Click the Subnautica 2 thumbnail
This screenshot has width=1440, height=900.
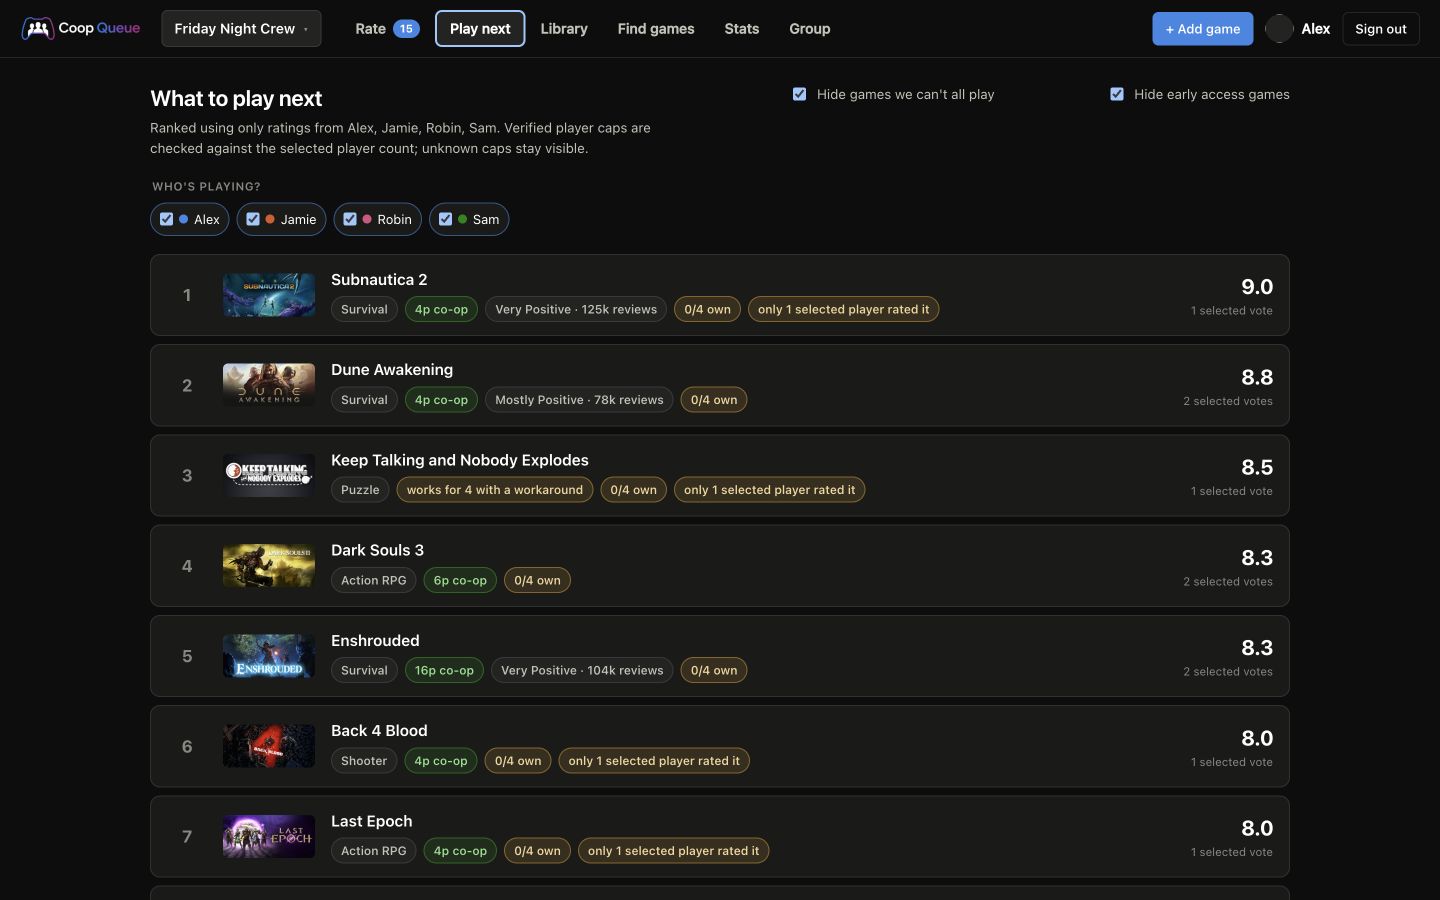[x=269, y=295]
